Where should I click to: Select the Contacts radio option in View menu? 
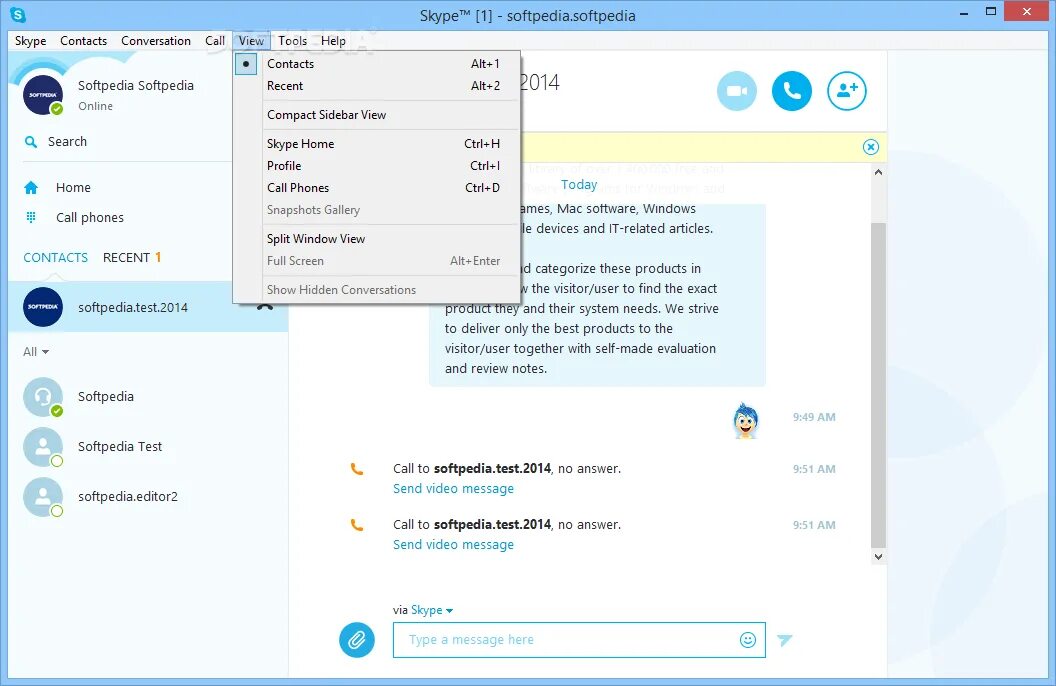click(x=246, y=64)
